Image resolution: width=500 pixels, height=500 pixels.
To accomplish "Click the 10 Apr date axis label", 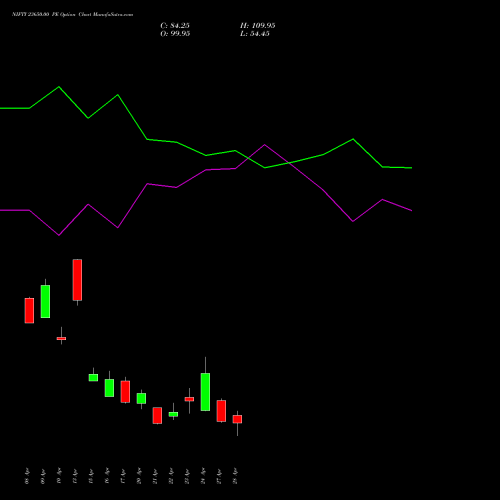I will tap(59, 476).
